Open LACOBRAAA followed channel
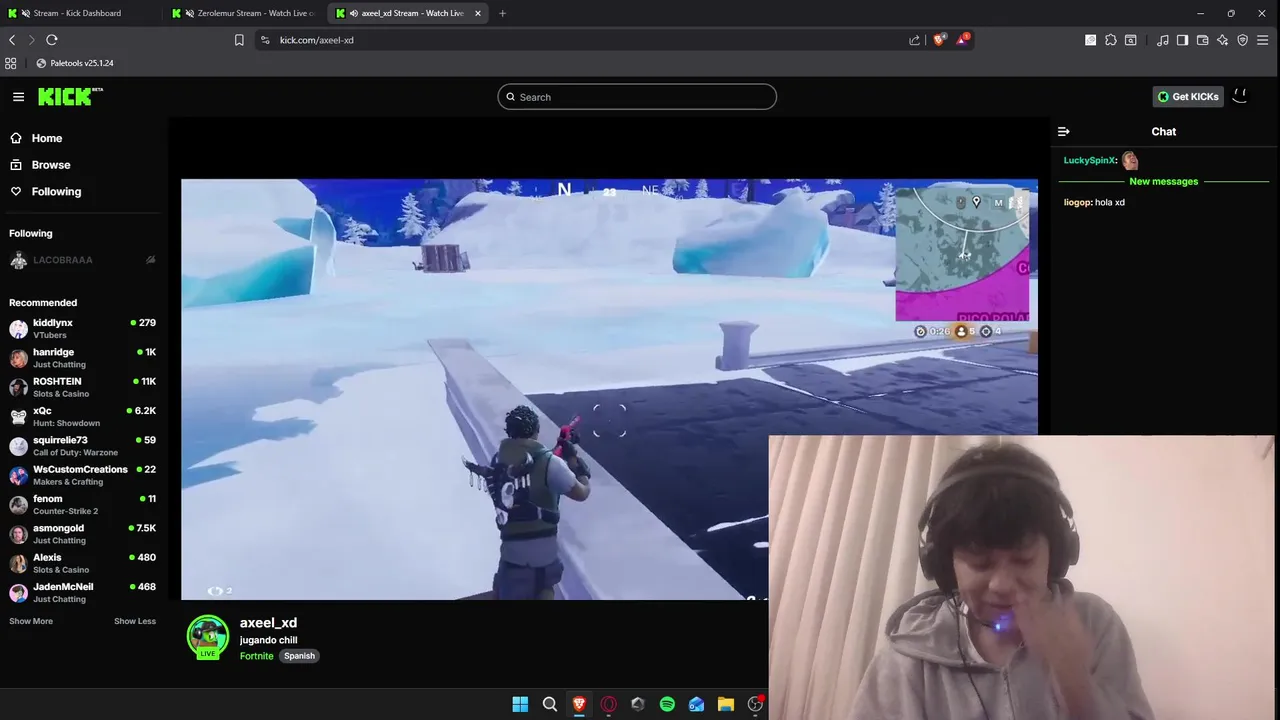 pos(83,260)
